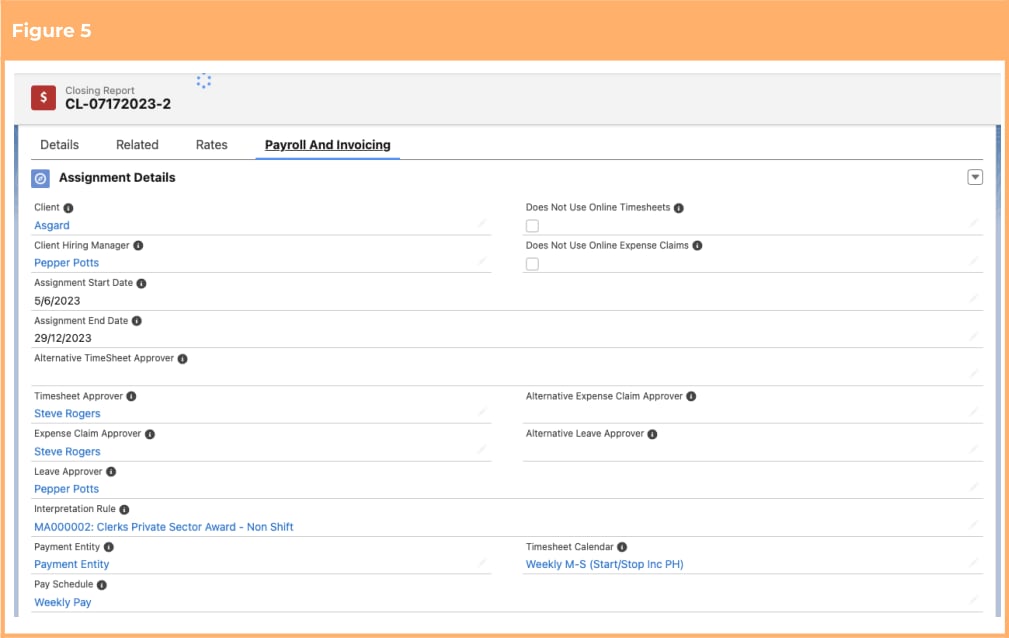Open the Assignment Details section dropdown arrow
The height and width of the screenshot is (638, 1009).
click(x=975, y=177)
